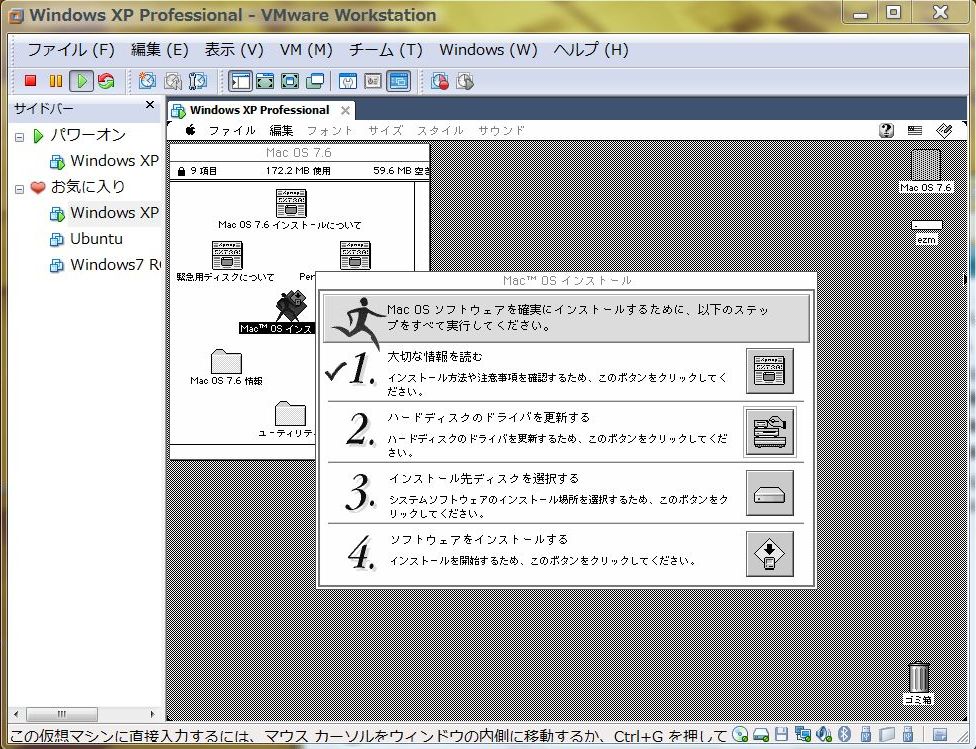
Task: Click the sidebar horizontal scrollbar thumb
Action: pyautogui.click(x=62, y=714)
